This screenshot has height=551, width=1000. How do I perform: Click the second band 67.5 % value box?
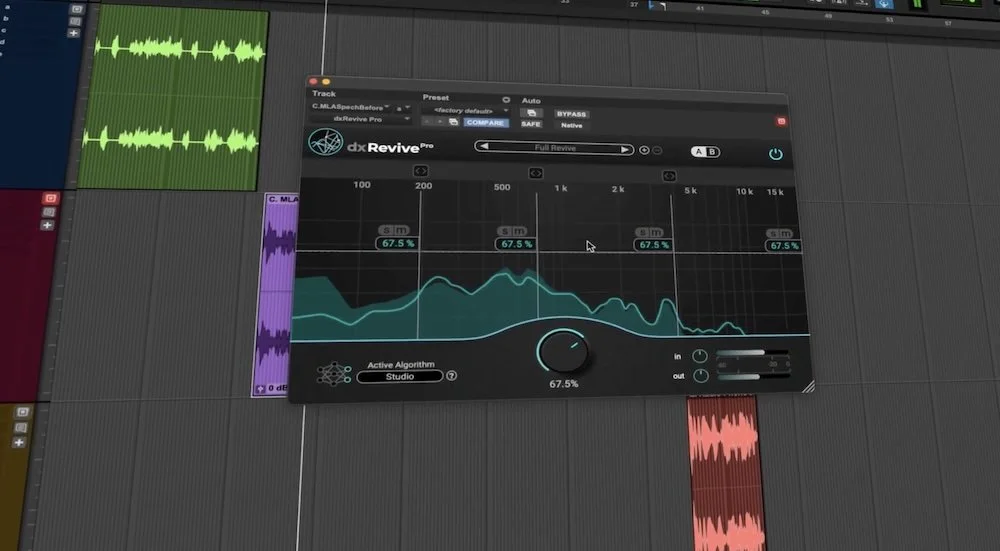tap(517, 244)
